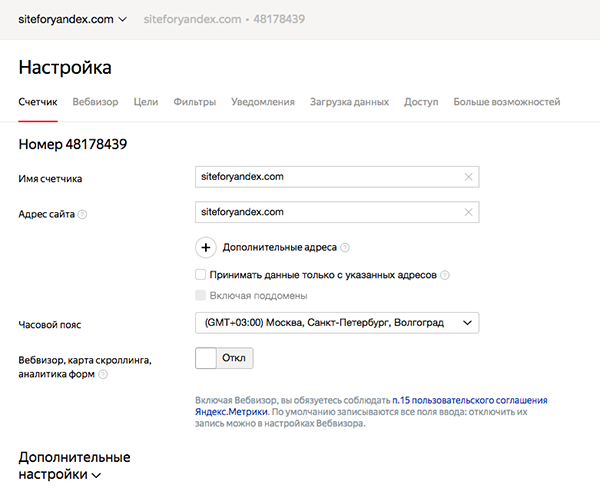
Task: Open the Доступ tab
Action: tap(421, 102)
